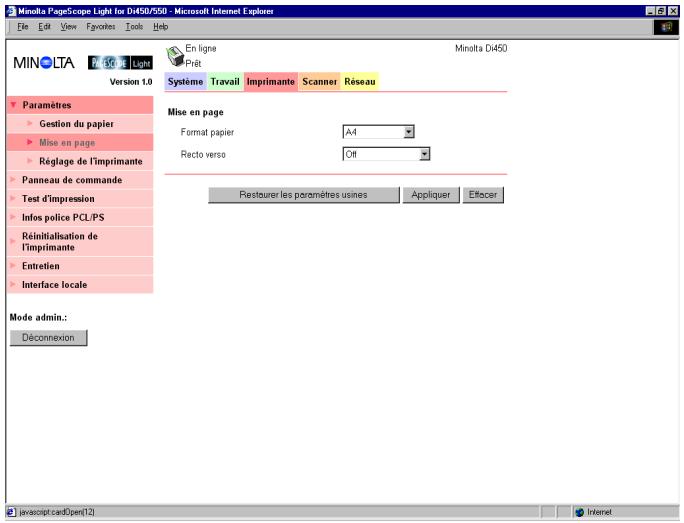
Task: Open Gestion du papier link
Action: 76,124
